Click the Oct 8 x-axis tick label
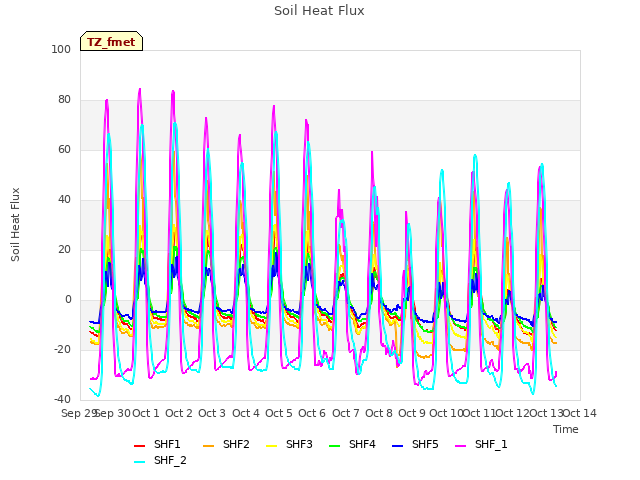This screenshot has width=640, height=480. pyautogui.click(x=379, y=413)
